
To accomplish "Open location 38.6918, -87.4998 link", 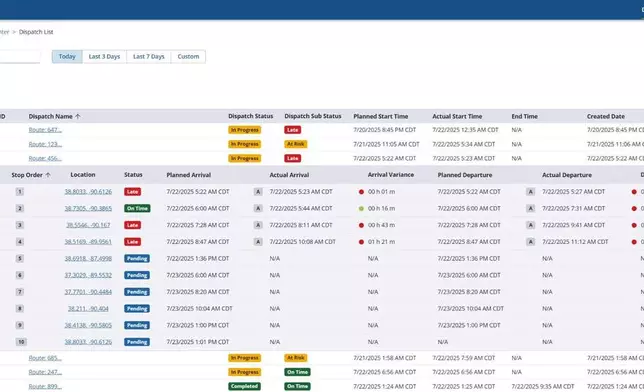I will click(88, 258).
